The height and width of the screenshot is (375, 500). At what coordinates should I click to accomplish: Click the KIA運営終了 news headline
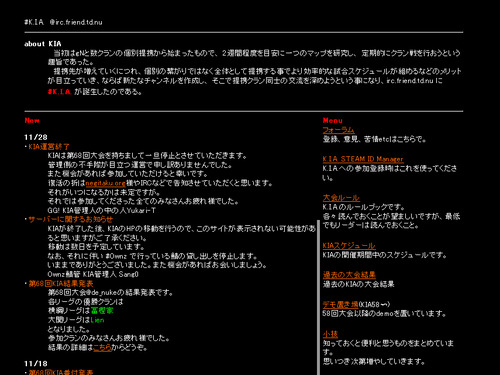point(49,147)
